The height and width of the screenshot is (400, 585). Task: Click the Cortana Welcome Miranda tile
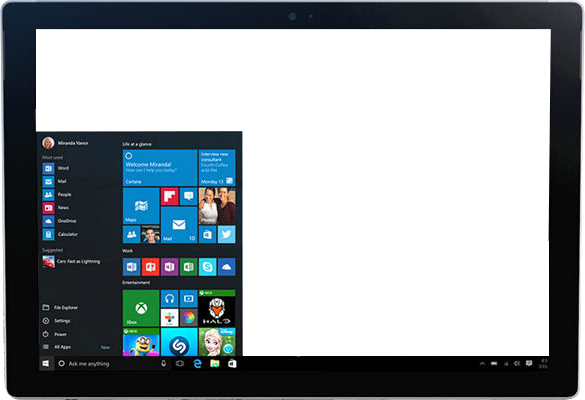tap(160, 168)
